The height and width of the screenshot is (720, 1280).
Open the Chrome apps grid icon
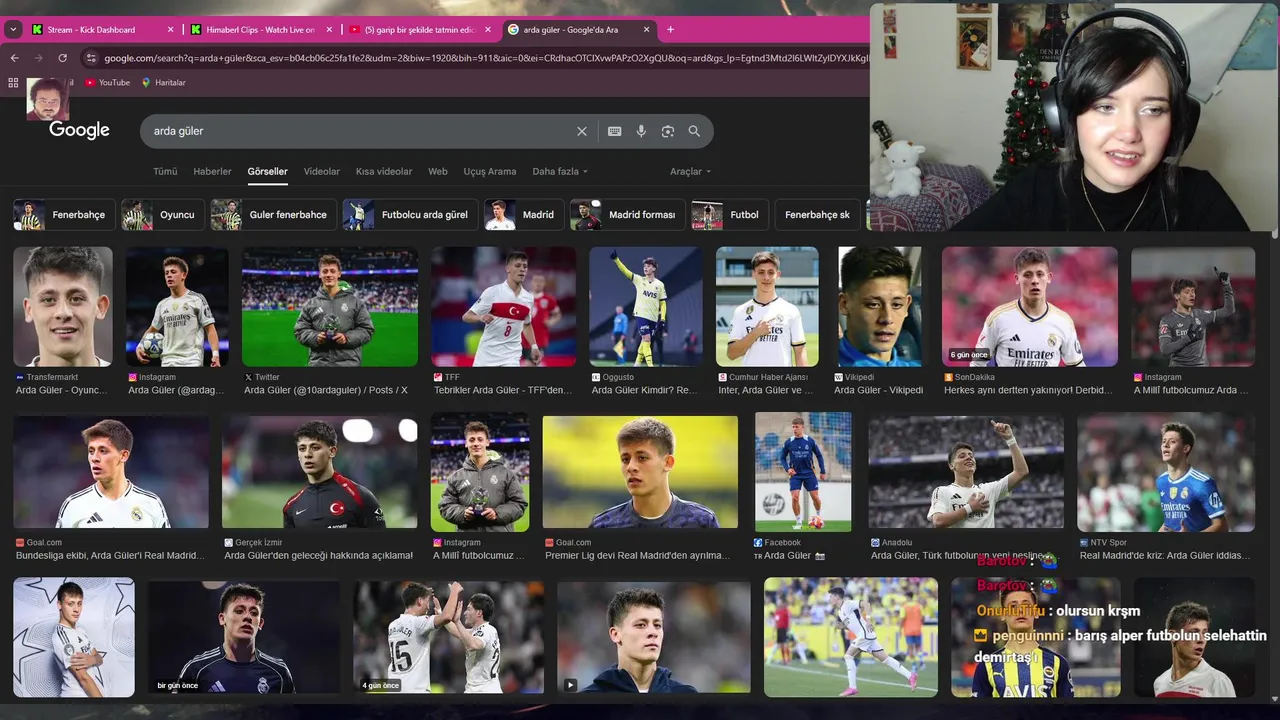tap(13, 83)
